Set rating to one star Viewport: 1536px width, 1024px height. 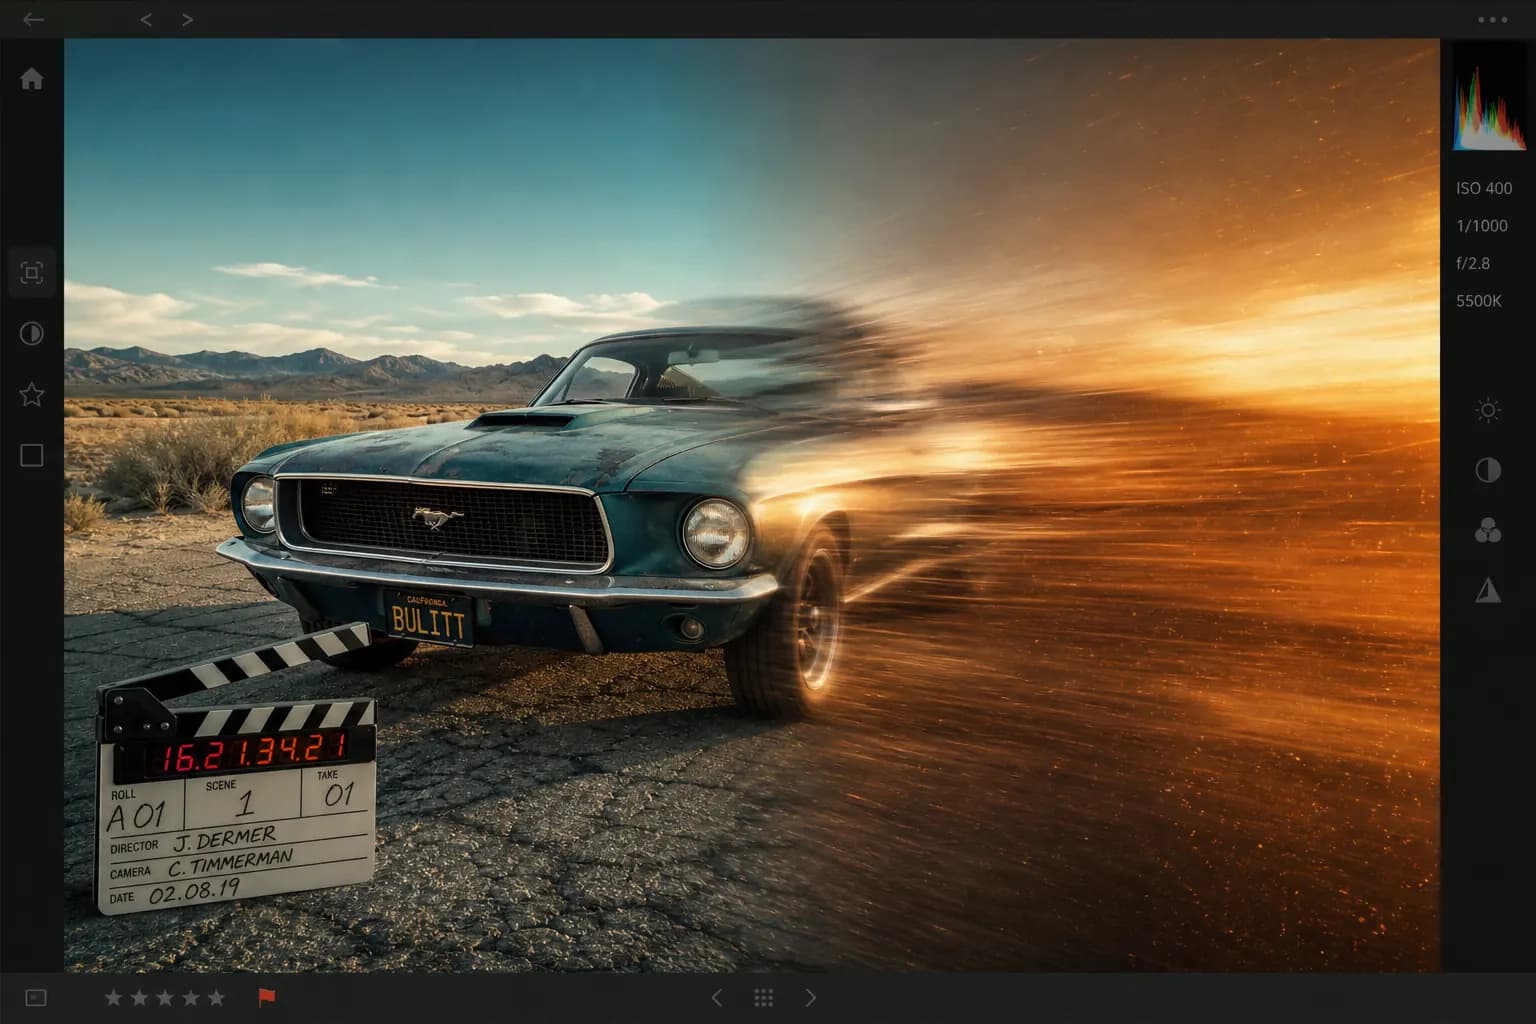point(114,997)
